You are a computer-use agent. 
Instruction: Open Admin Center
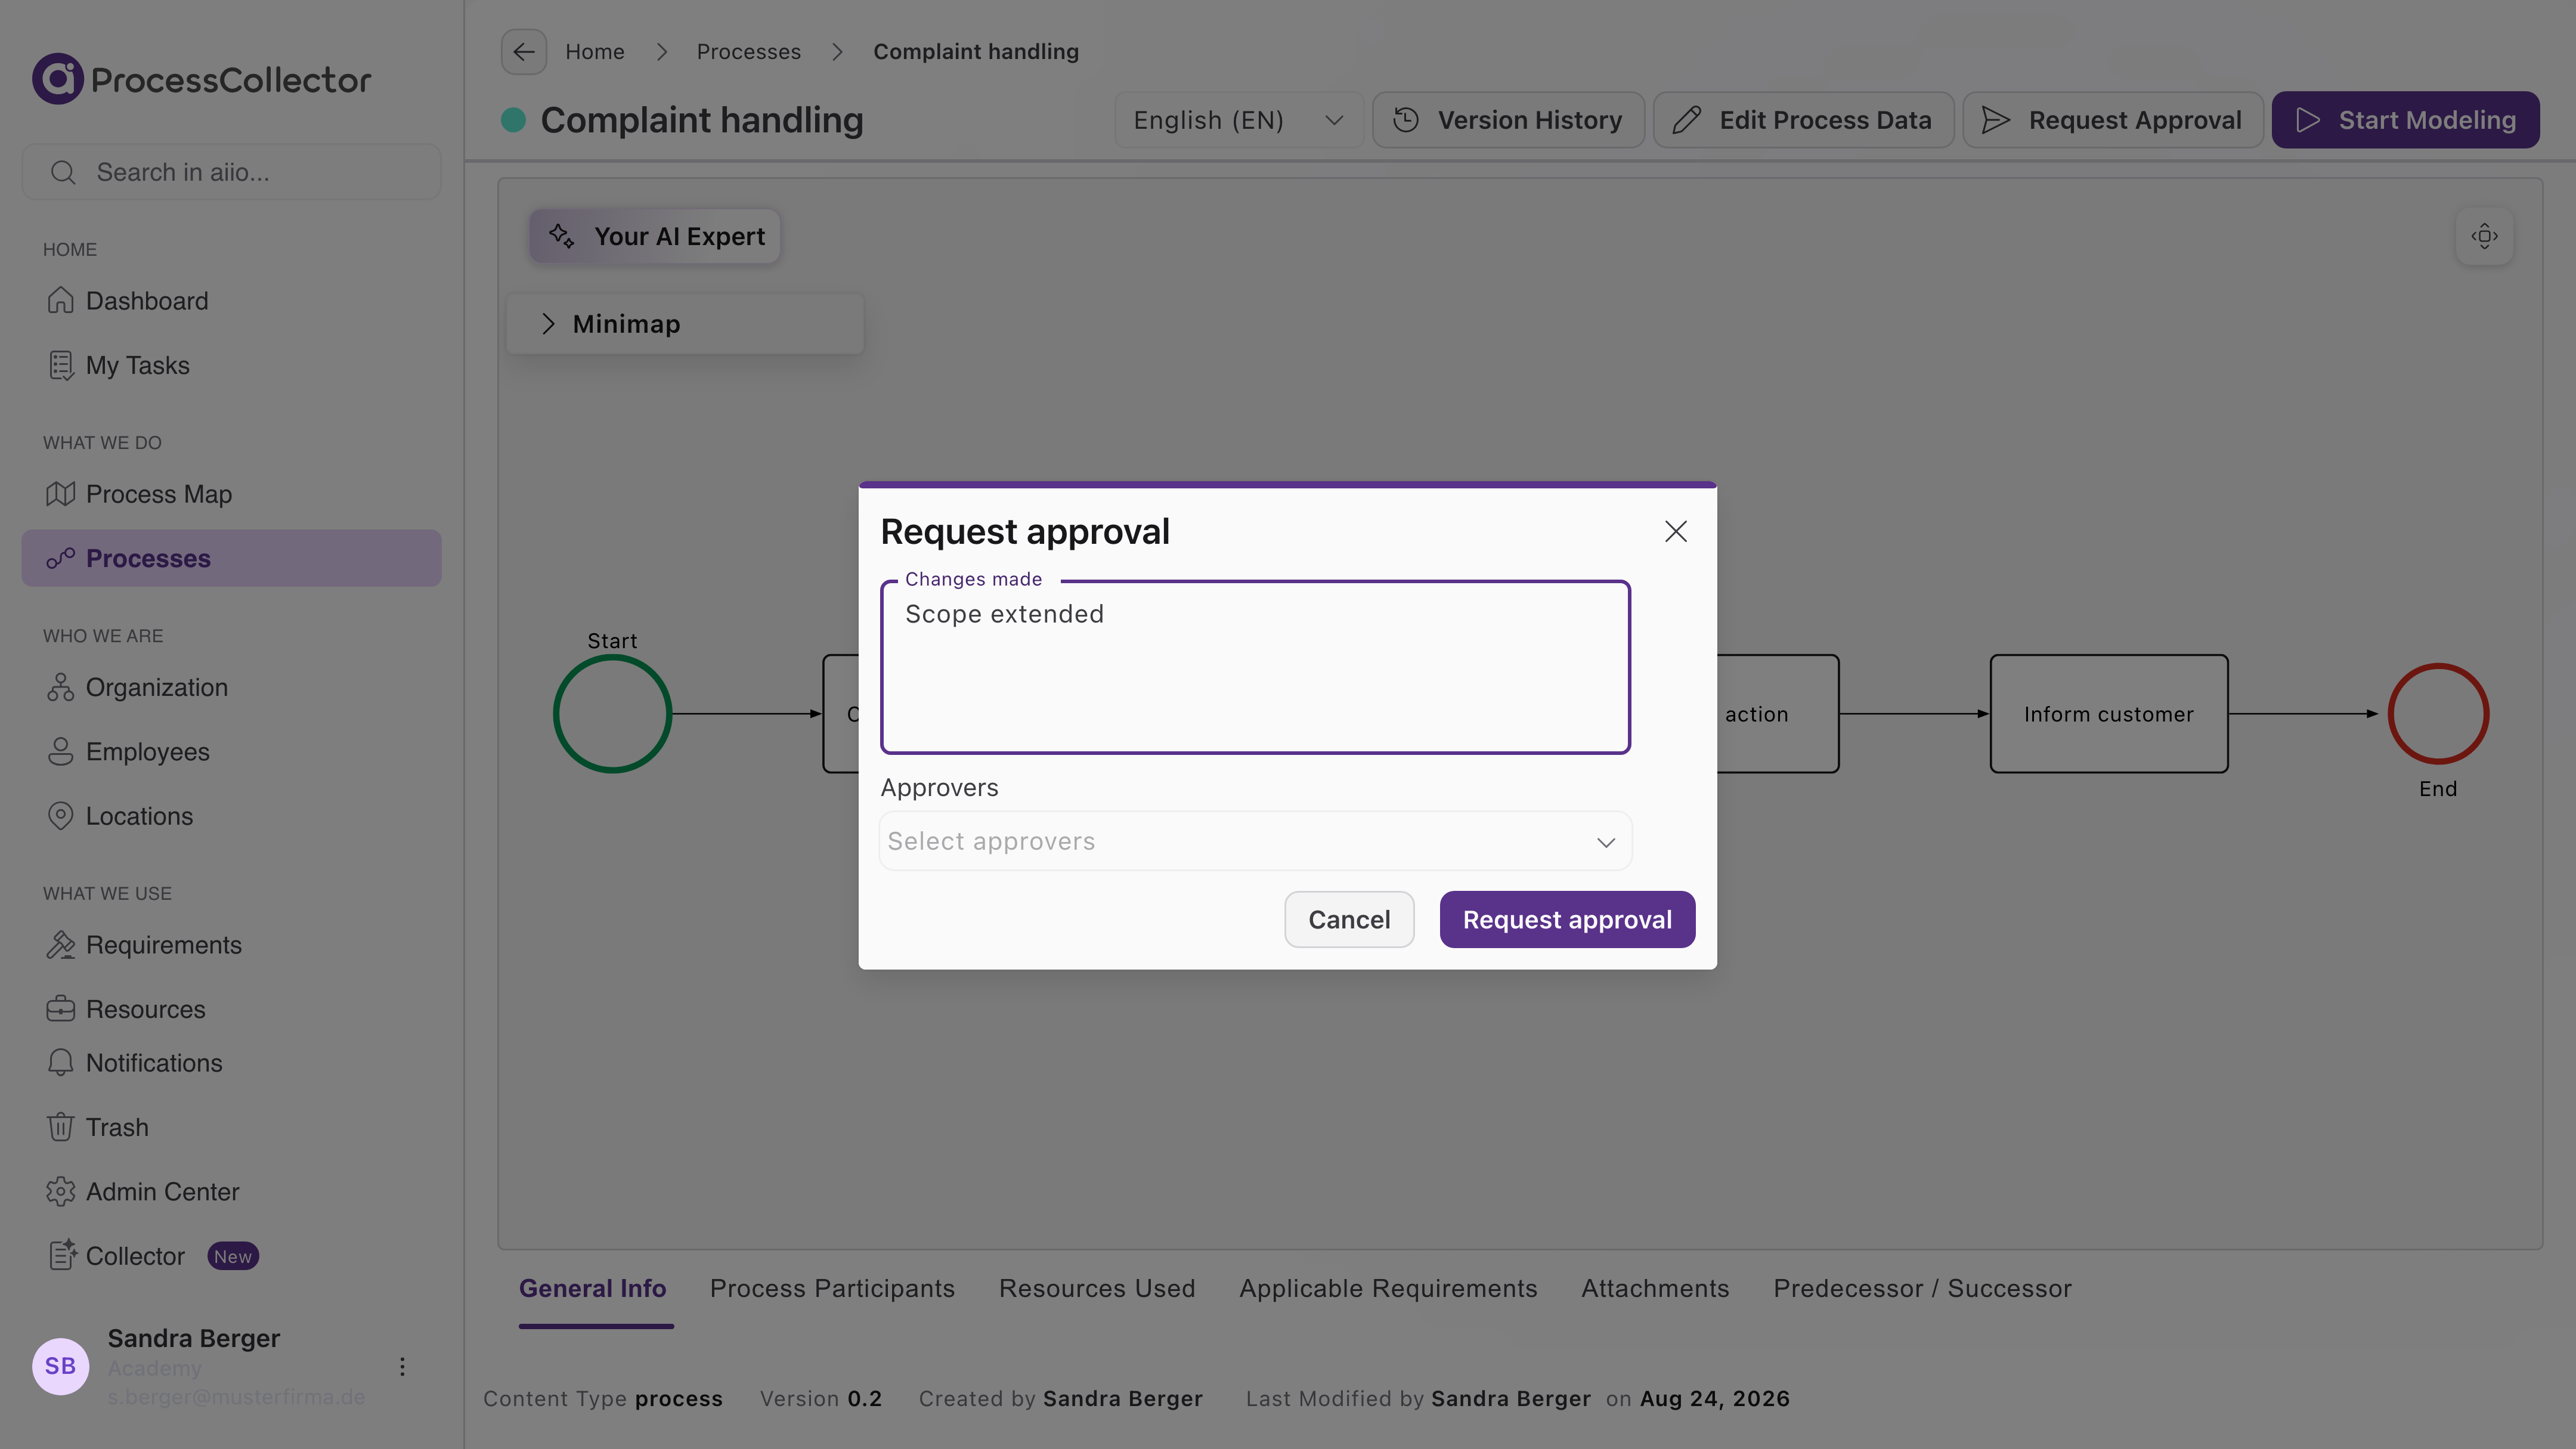click(x=231, y=1192)
